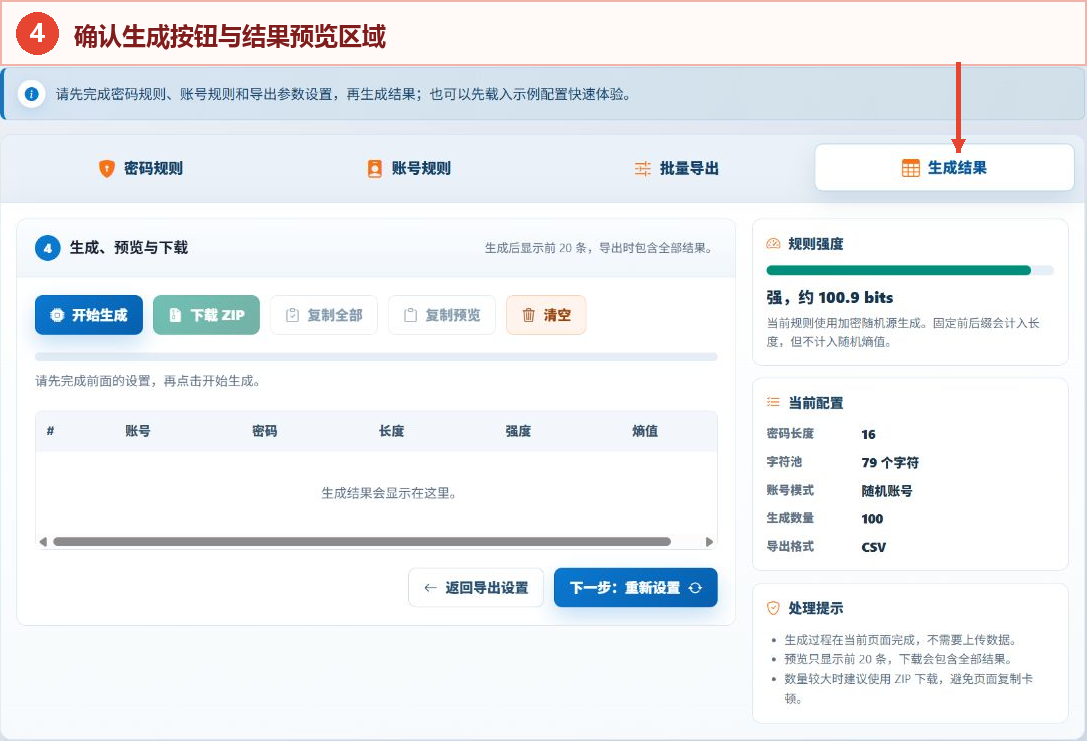Screen dimensions: 1087x741
Task: Click the info icon in the notice banner
Action: [x=31, y=94]
